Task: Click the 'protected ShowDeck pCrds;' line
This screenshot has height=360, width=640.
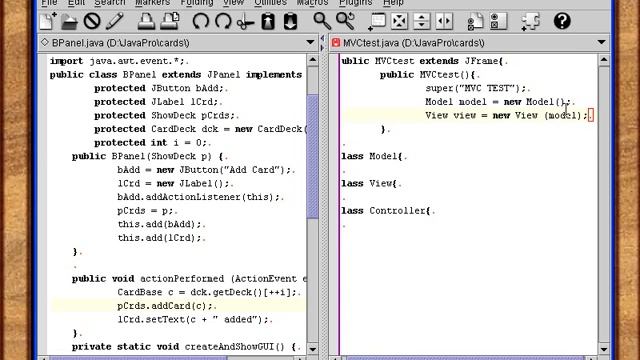Action: point(165,116)
